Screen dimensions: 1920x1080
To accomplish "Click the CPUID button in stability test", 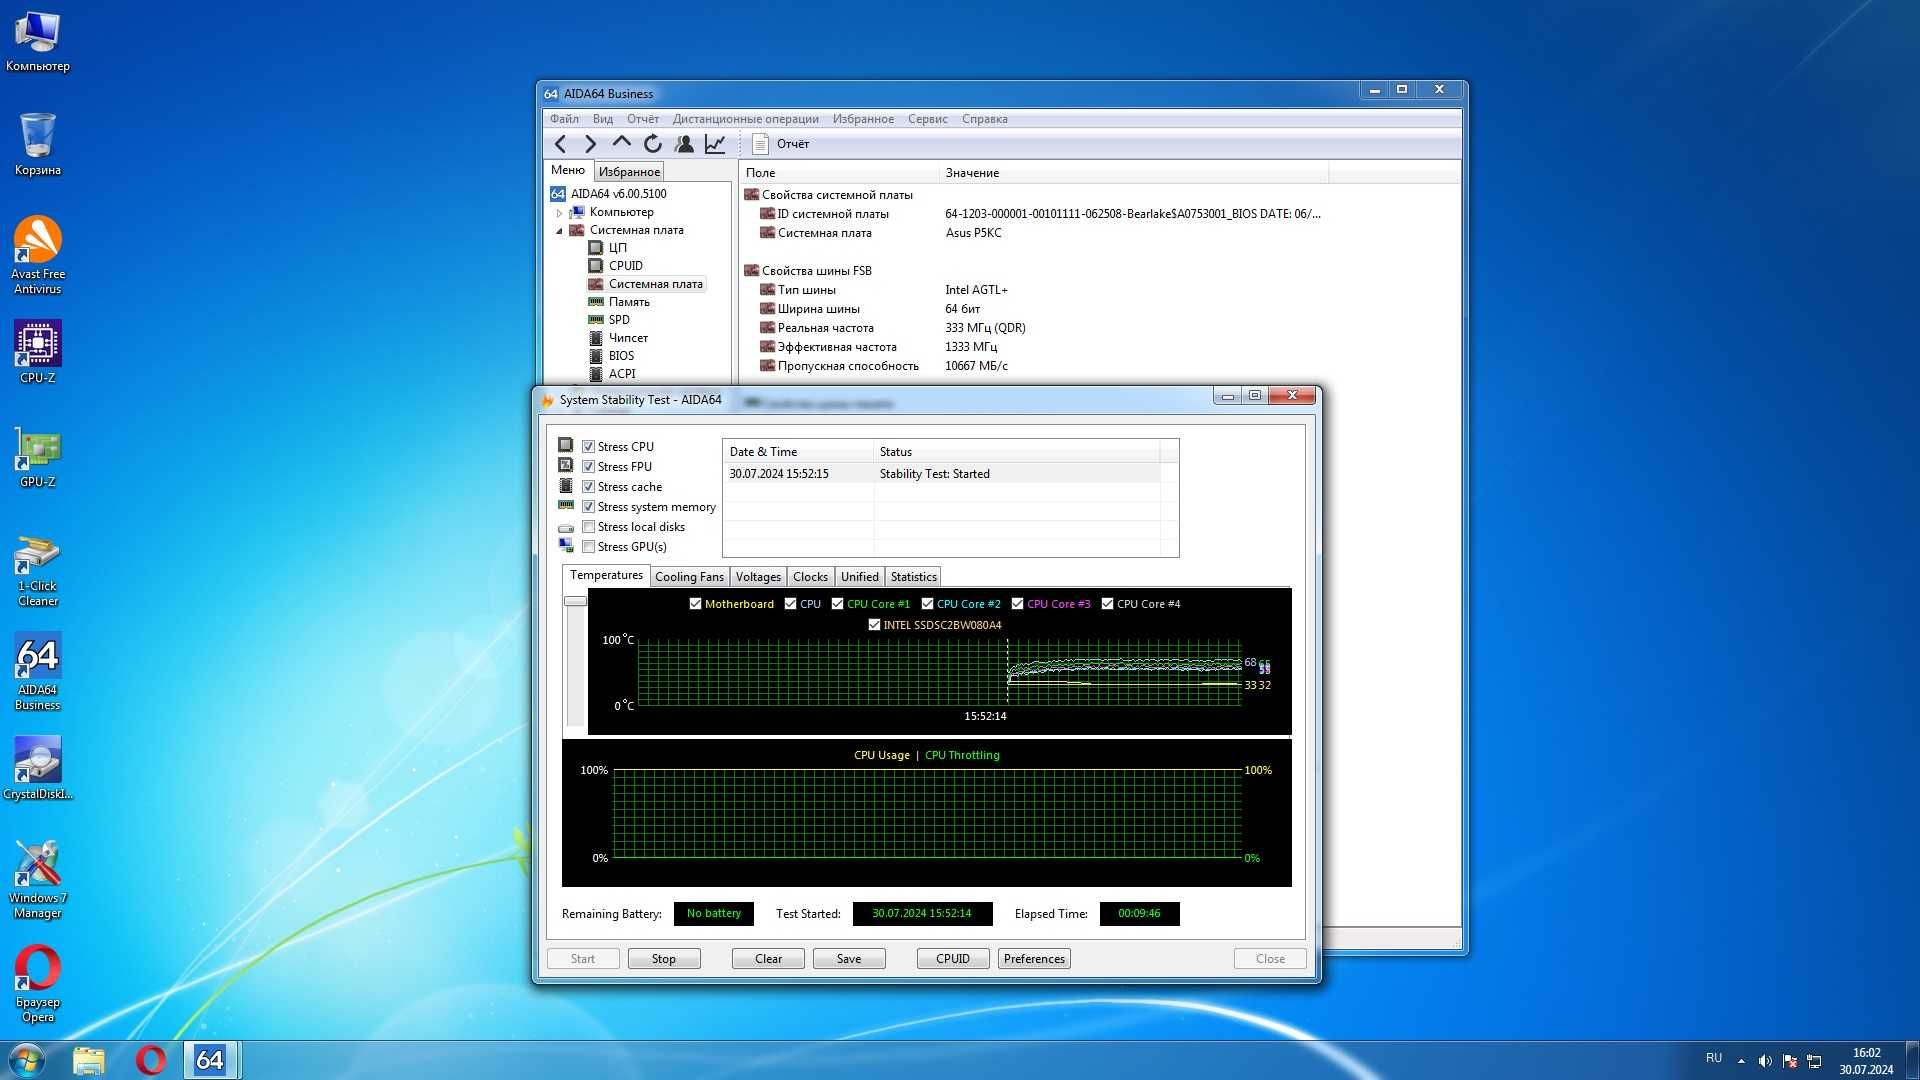I will [x=953, y=959].
